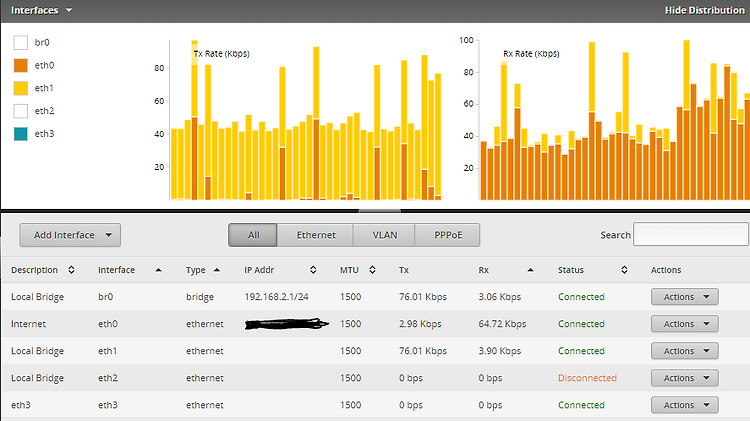The width and height of the screenshot is (750, 421).
Task: Open the Add Interface dropdown
Action: coord(70,235)
